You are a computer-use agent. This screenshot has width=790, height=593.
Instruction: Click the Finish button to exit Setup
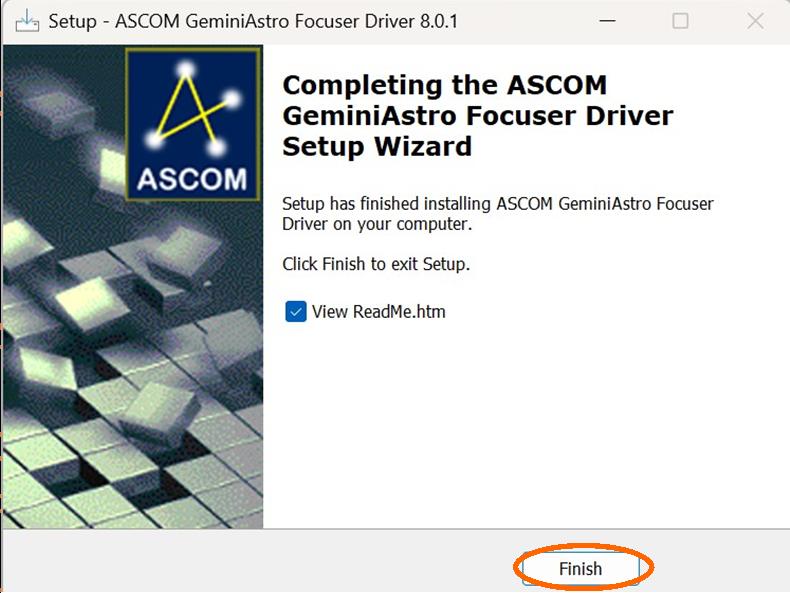tap(580, 568)
